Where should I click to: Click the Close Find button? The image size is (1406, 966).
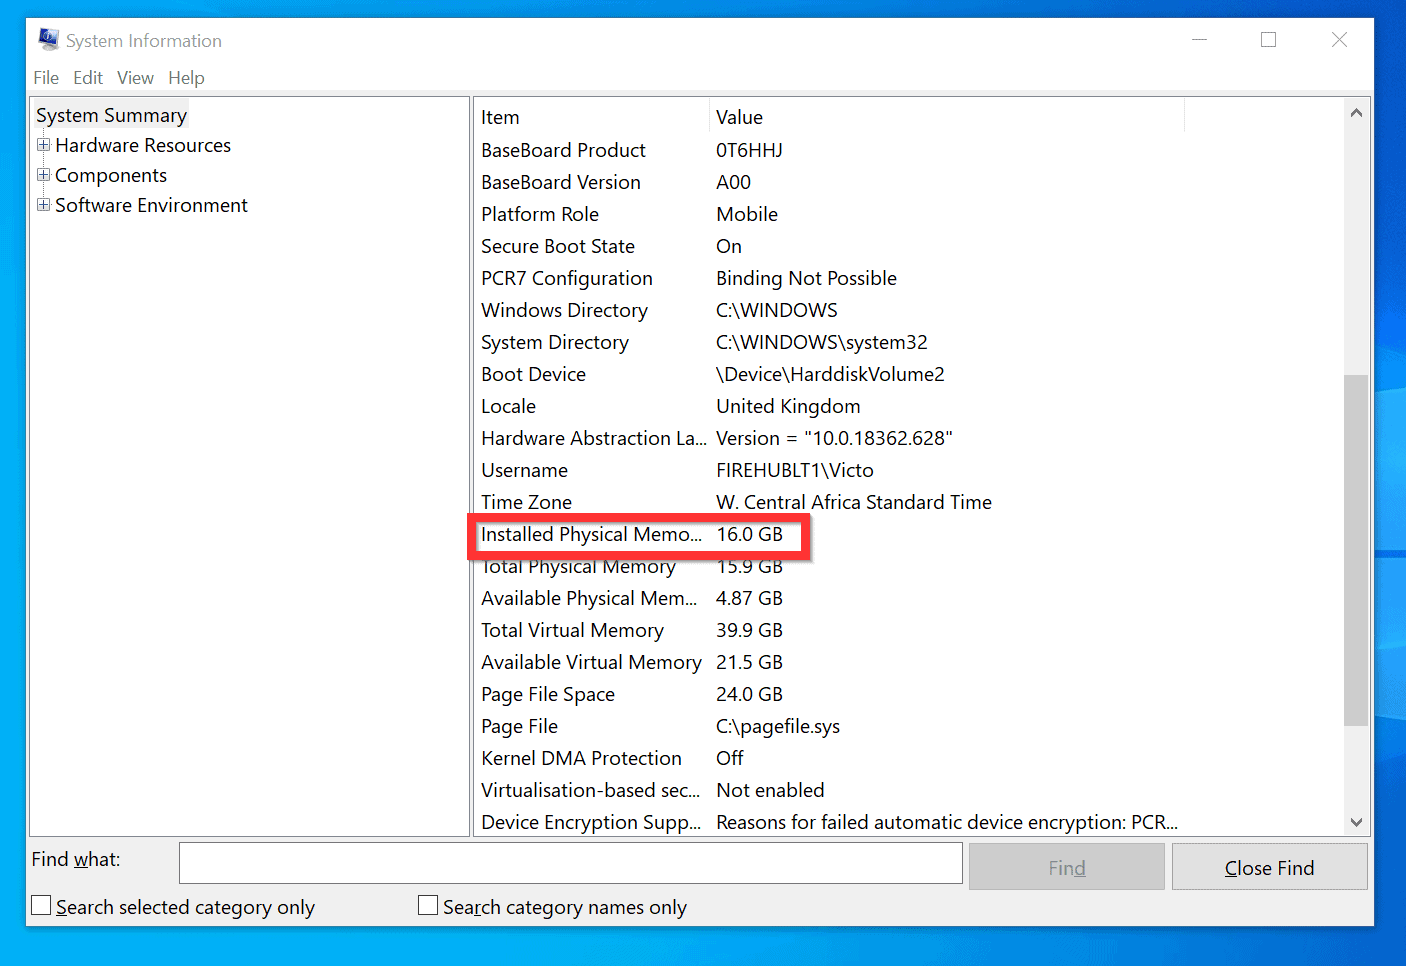(x=1269, y=866)
